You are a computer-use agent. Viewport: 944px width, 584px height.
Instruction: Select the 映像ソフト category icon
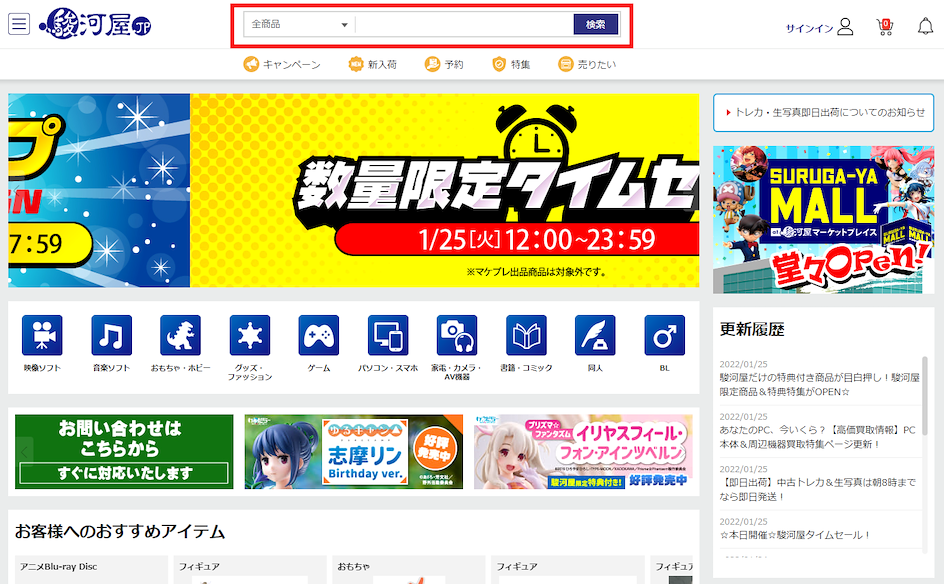tap(42, 335)
